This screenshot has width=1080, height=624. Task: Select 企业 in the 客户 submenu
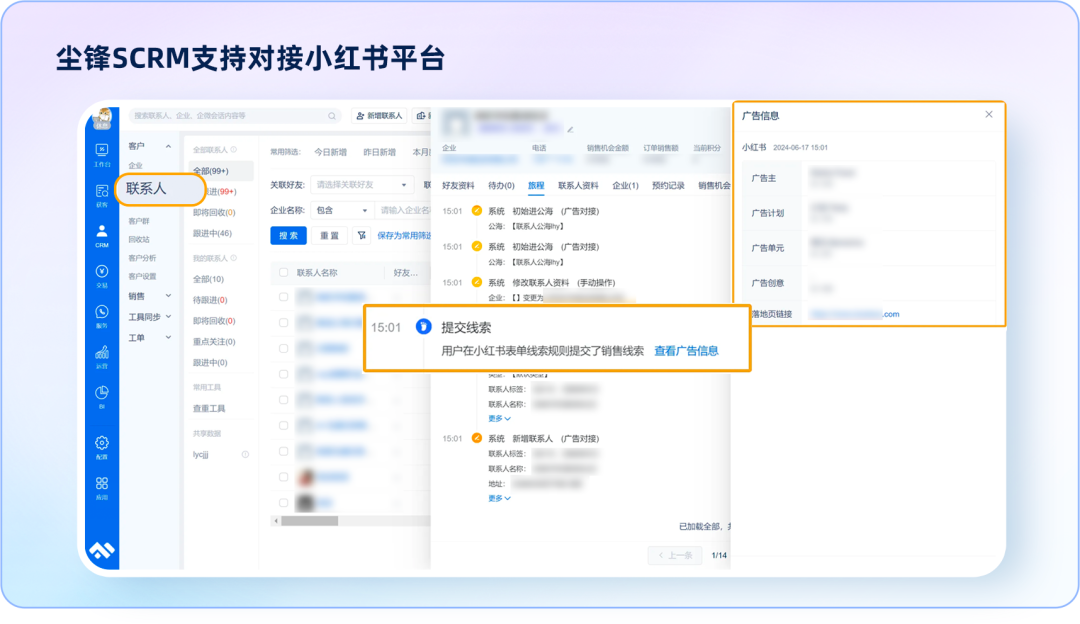click(x=136, y=165)
